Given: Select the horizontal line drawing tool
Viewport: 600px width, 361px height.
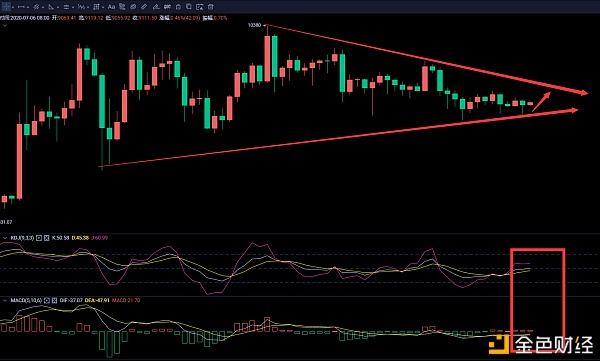Looking at the screenshot, I should (x=21, y=7).
